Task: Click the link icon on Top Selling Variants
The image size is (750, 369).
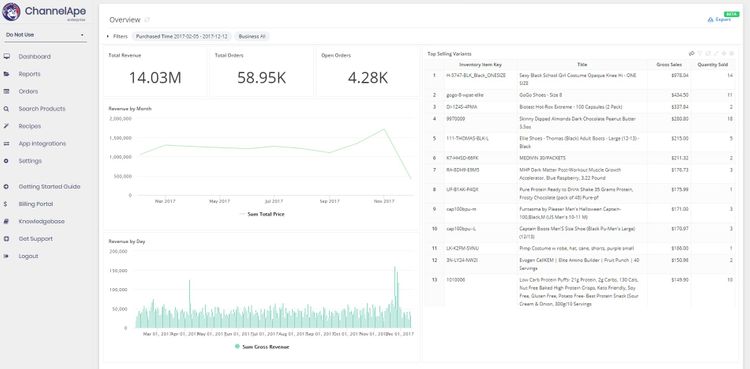Action: tap(691, 54)
